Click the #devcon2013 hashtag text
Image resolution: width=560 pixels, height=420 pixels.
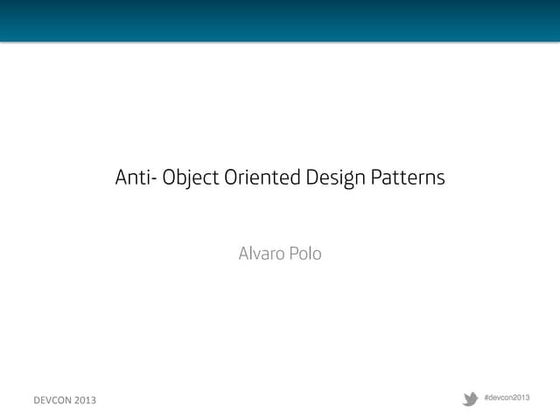(507, 398)
